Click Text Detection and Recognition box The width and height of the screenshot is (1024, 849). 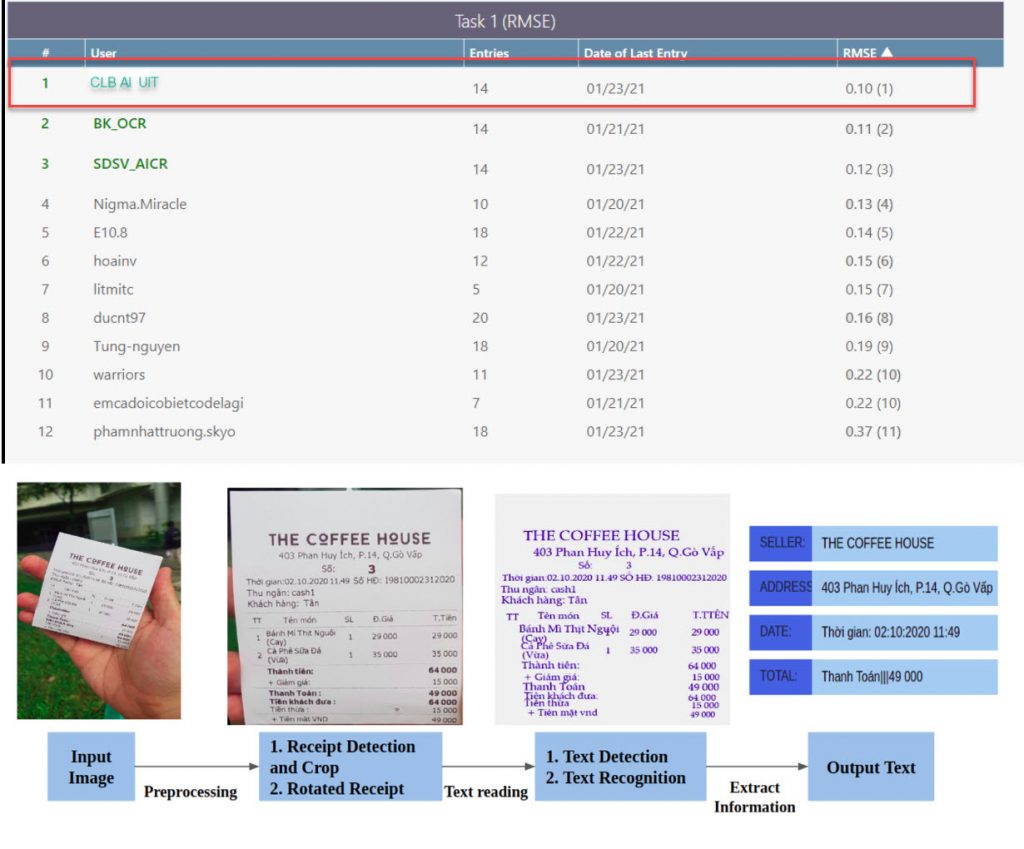620,767
